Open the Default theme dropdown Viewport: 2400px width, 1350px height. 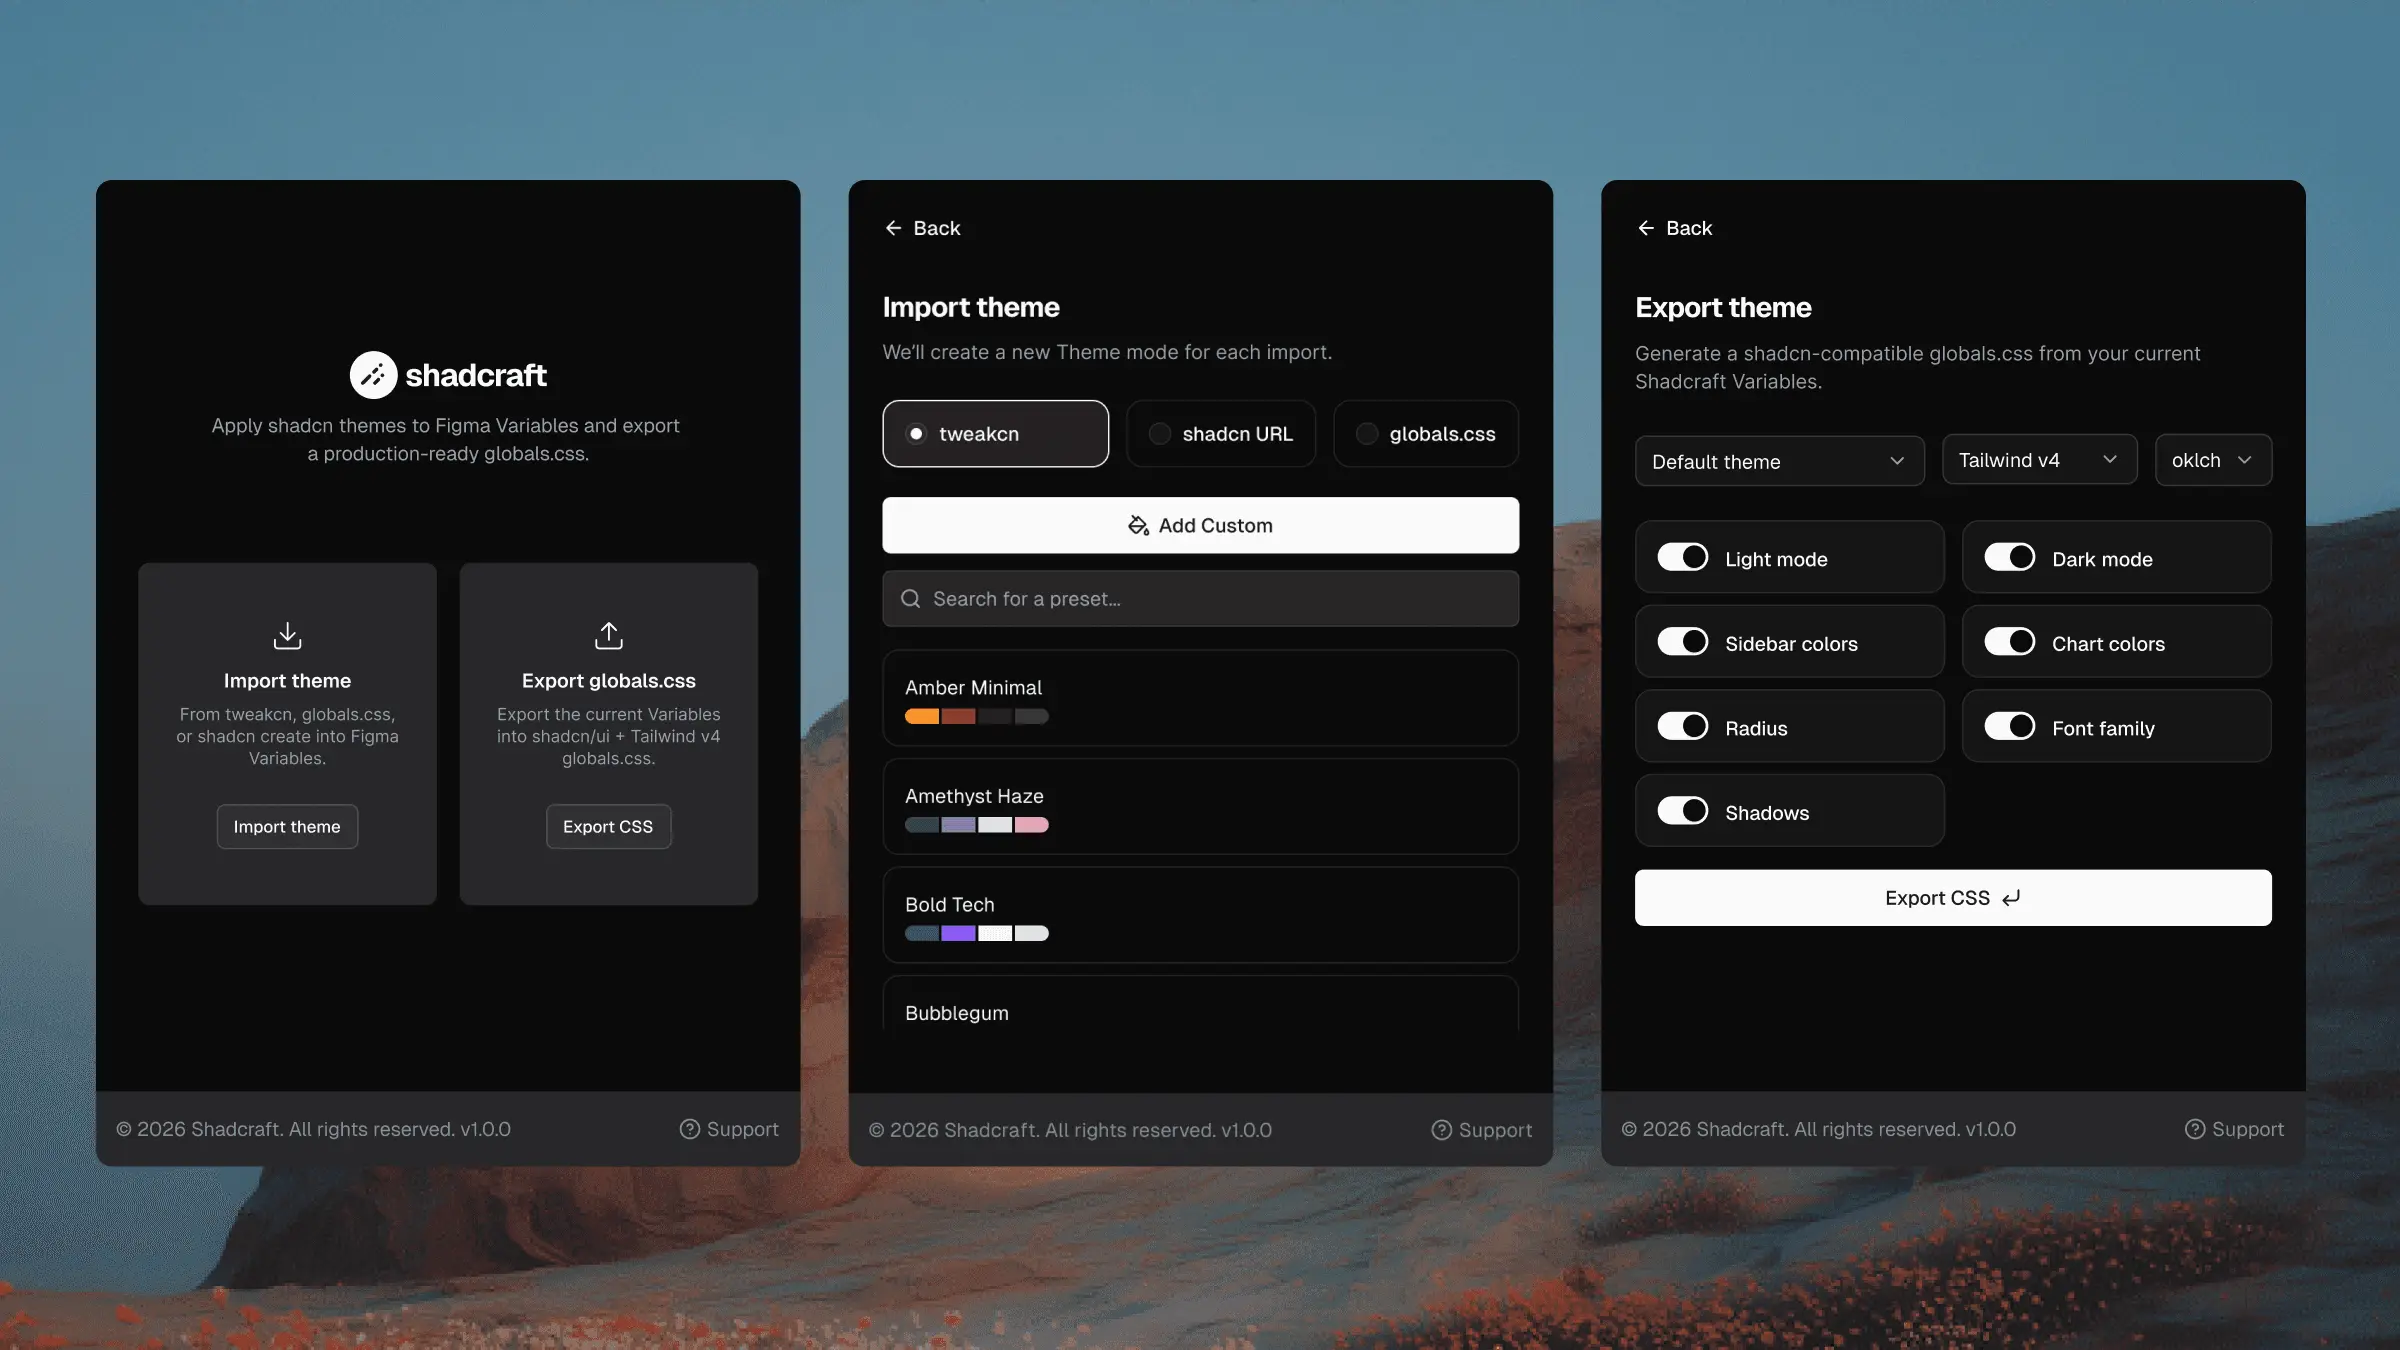(x=1779, y=461)
